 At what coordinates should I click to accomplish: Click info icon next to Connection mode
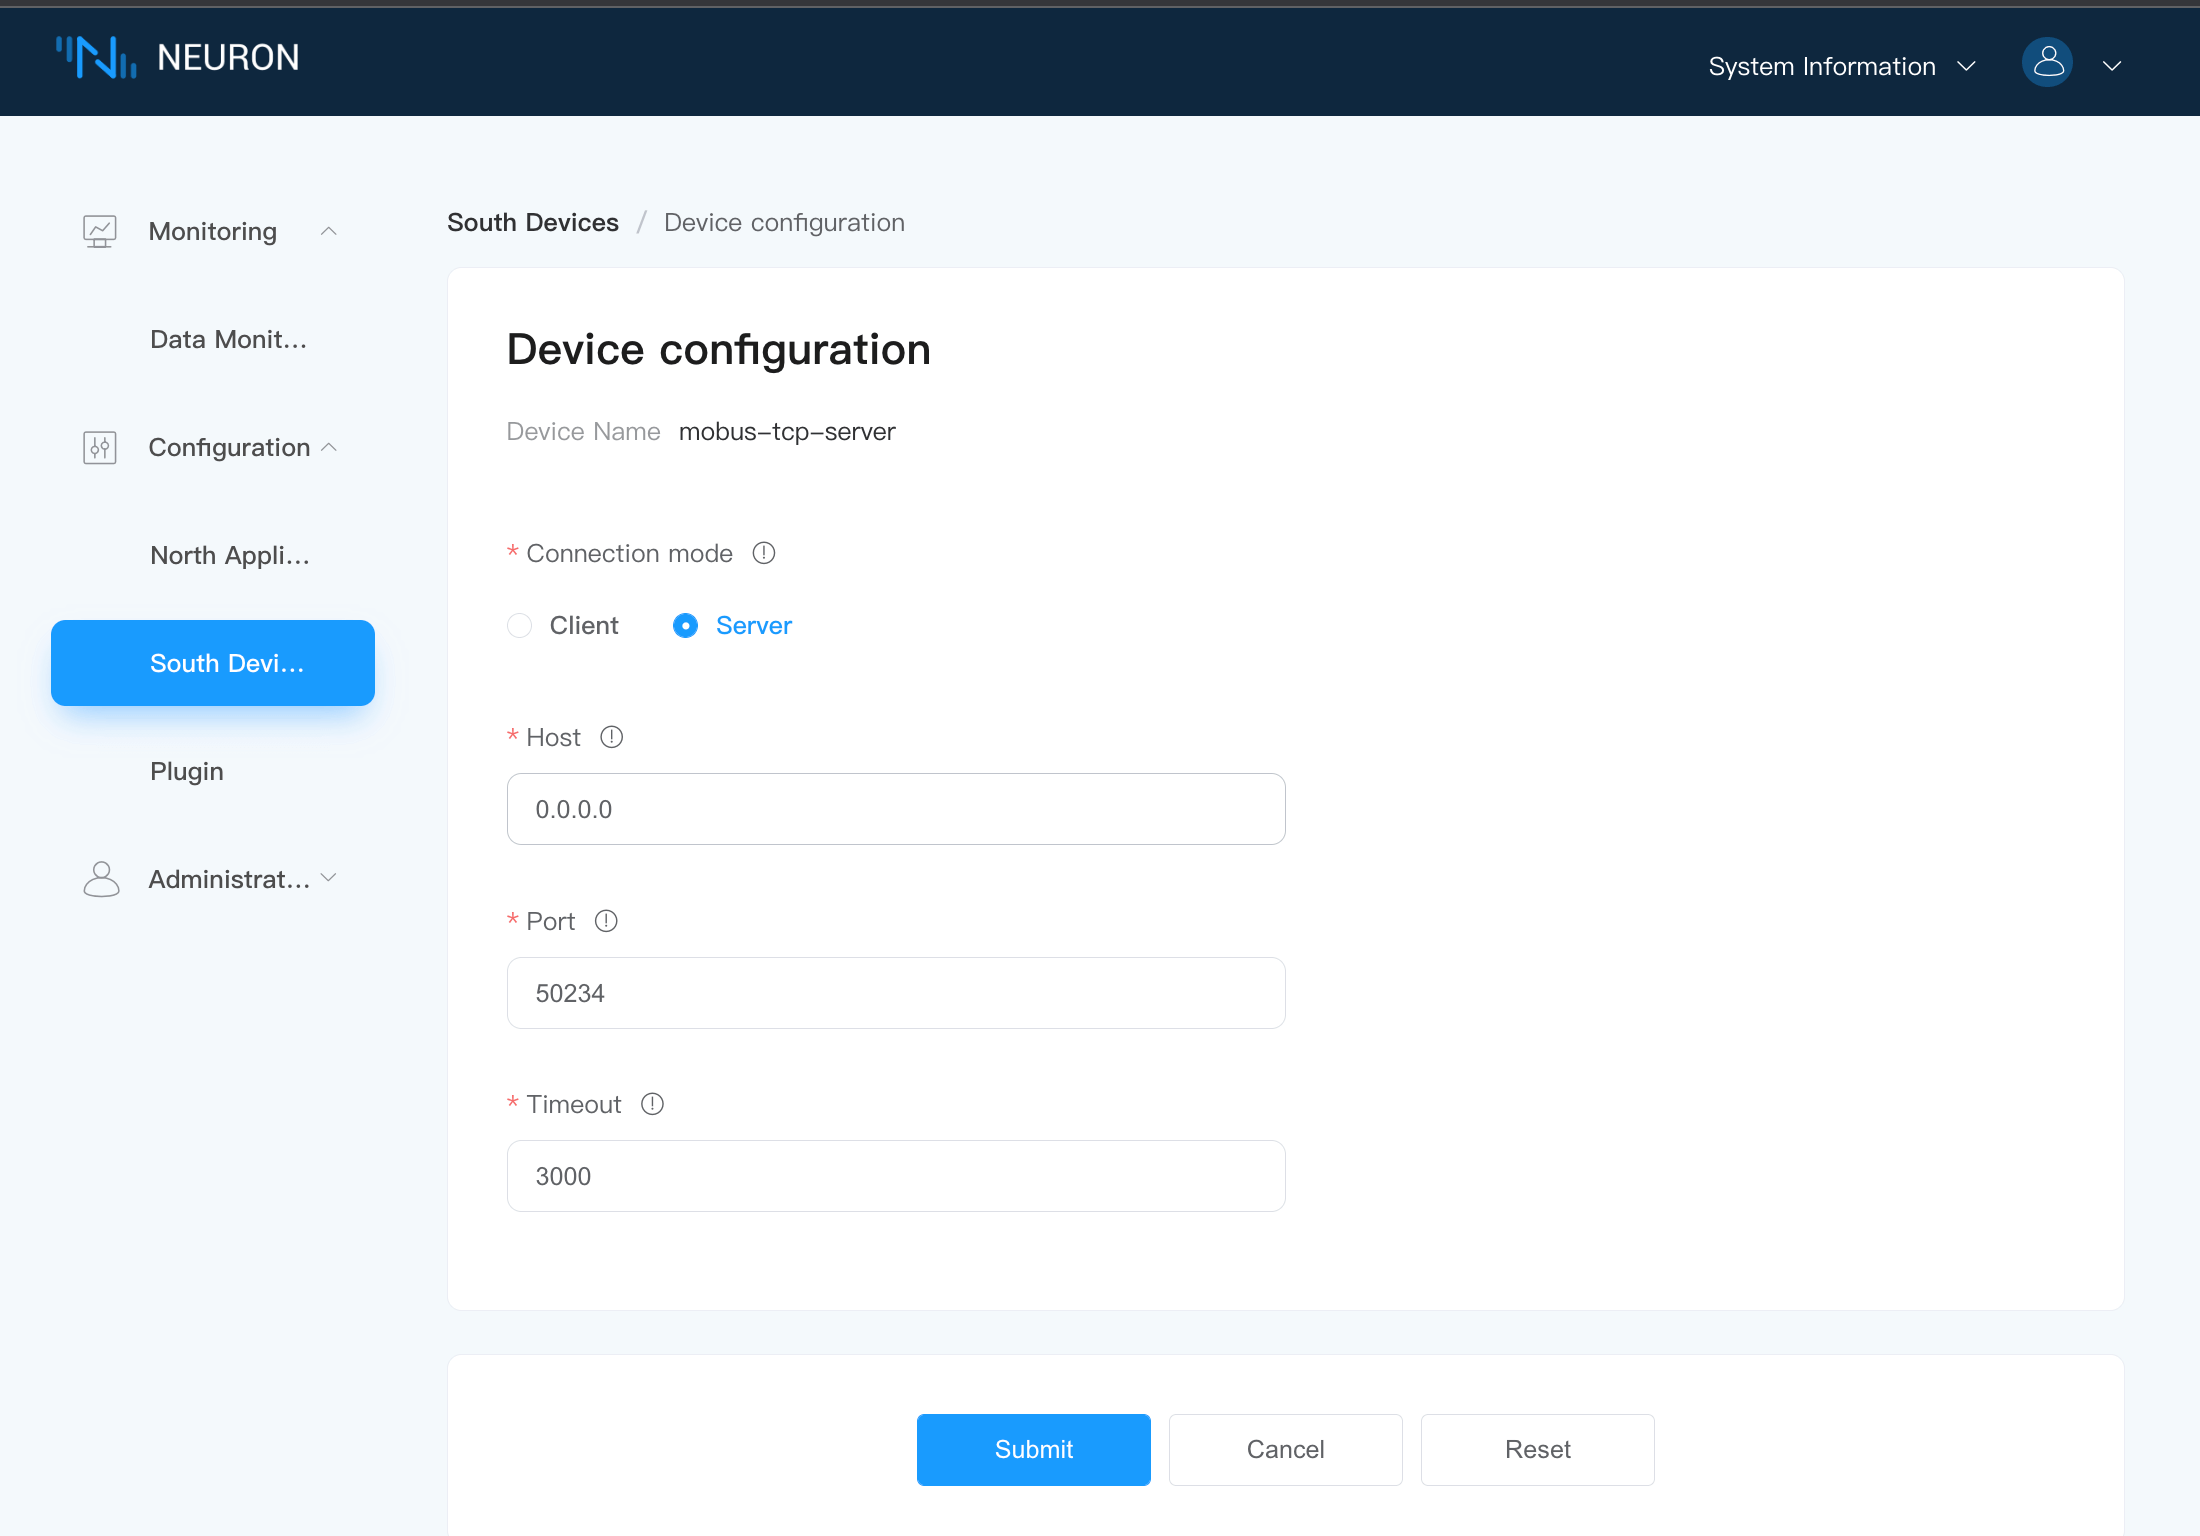coord(764,553)
